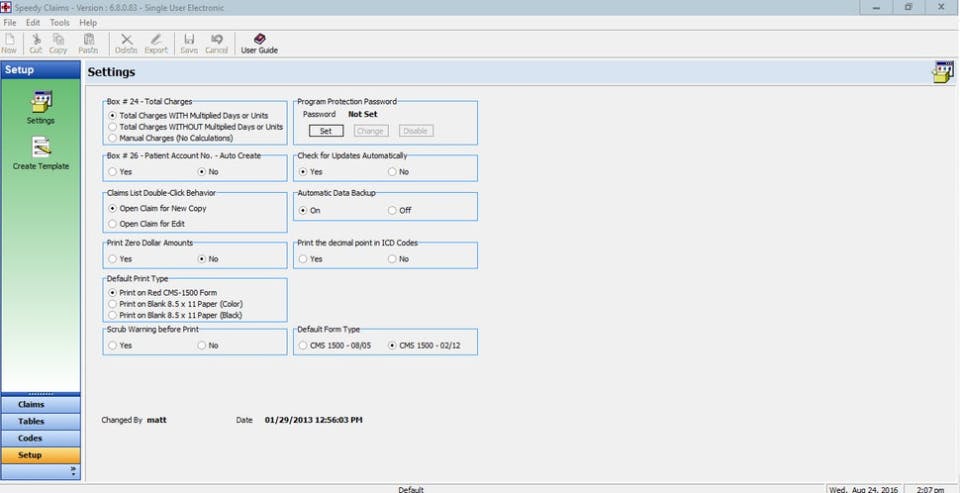960x493 pixels.
Task: Click the Change password button
Action: click(370, 131)
